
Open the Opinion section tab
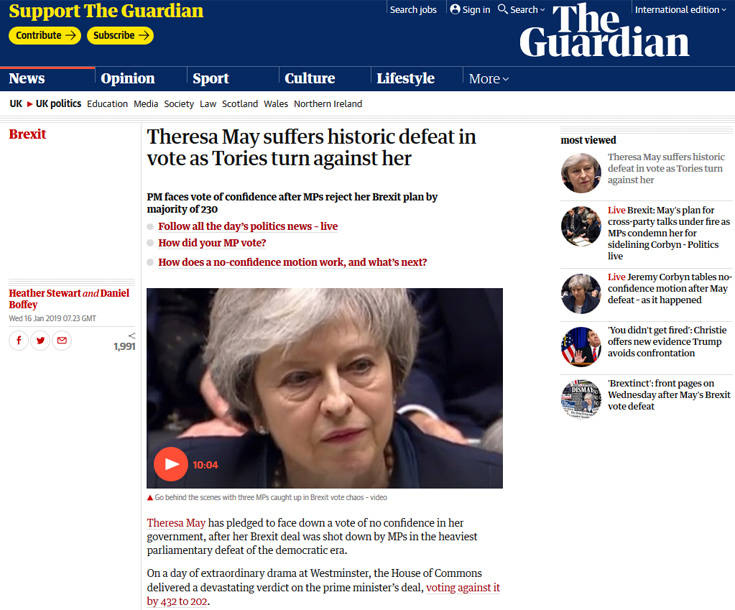pyautogui.click(x=128, y=78)
